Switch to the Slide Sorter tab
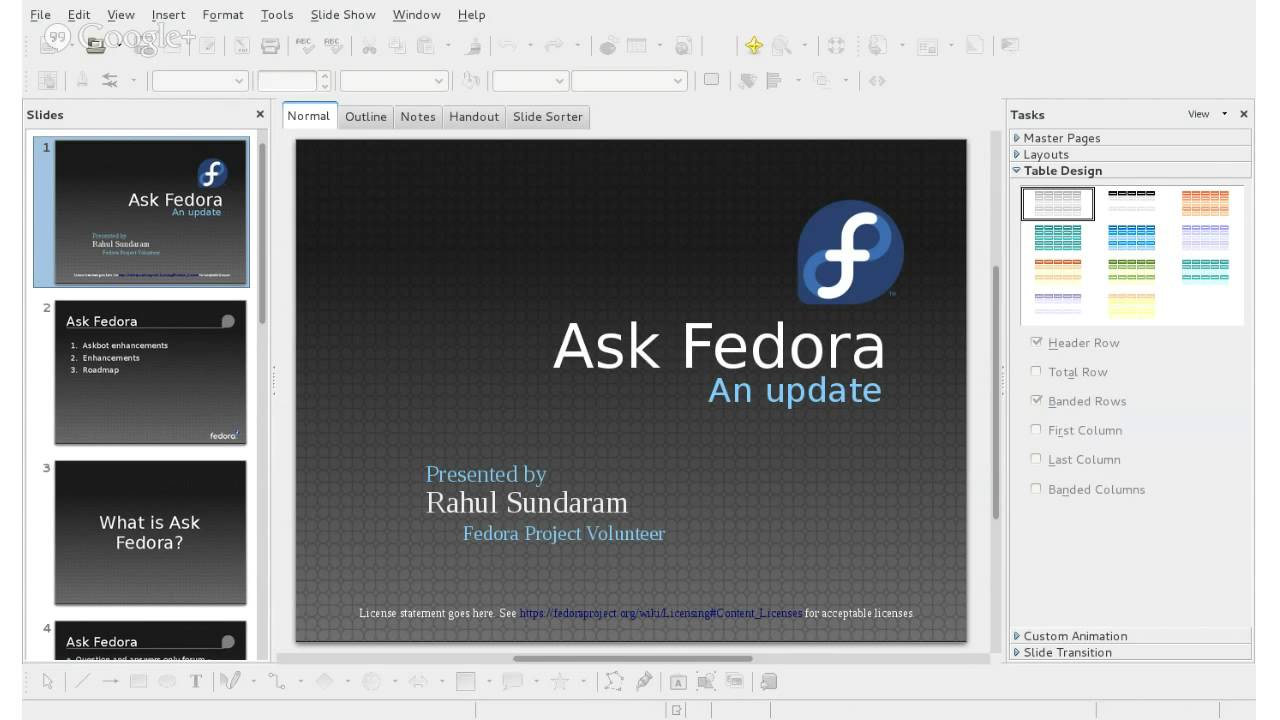Image resolution: width=1280 pixels, height=720 pixels. coord(548,117)
